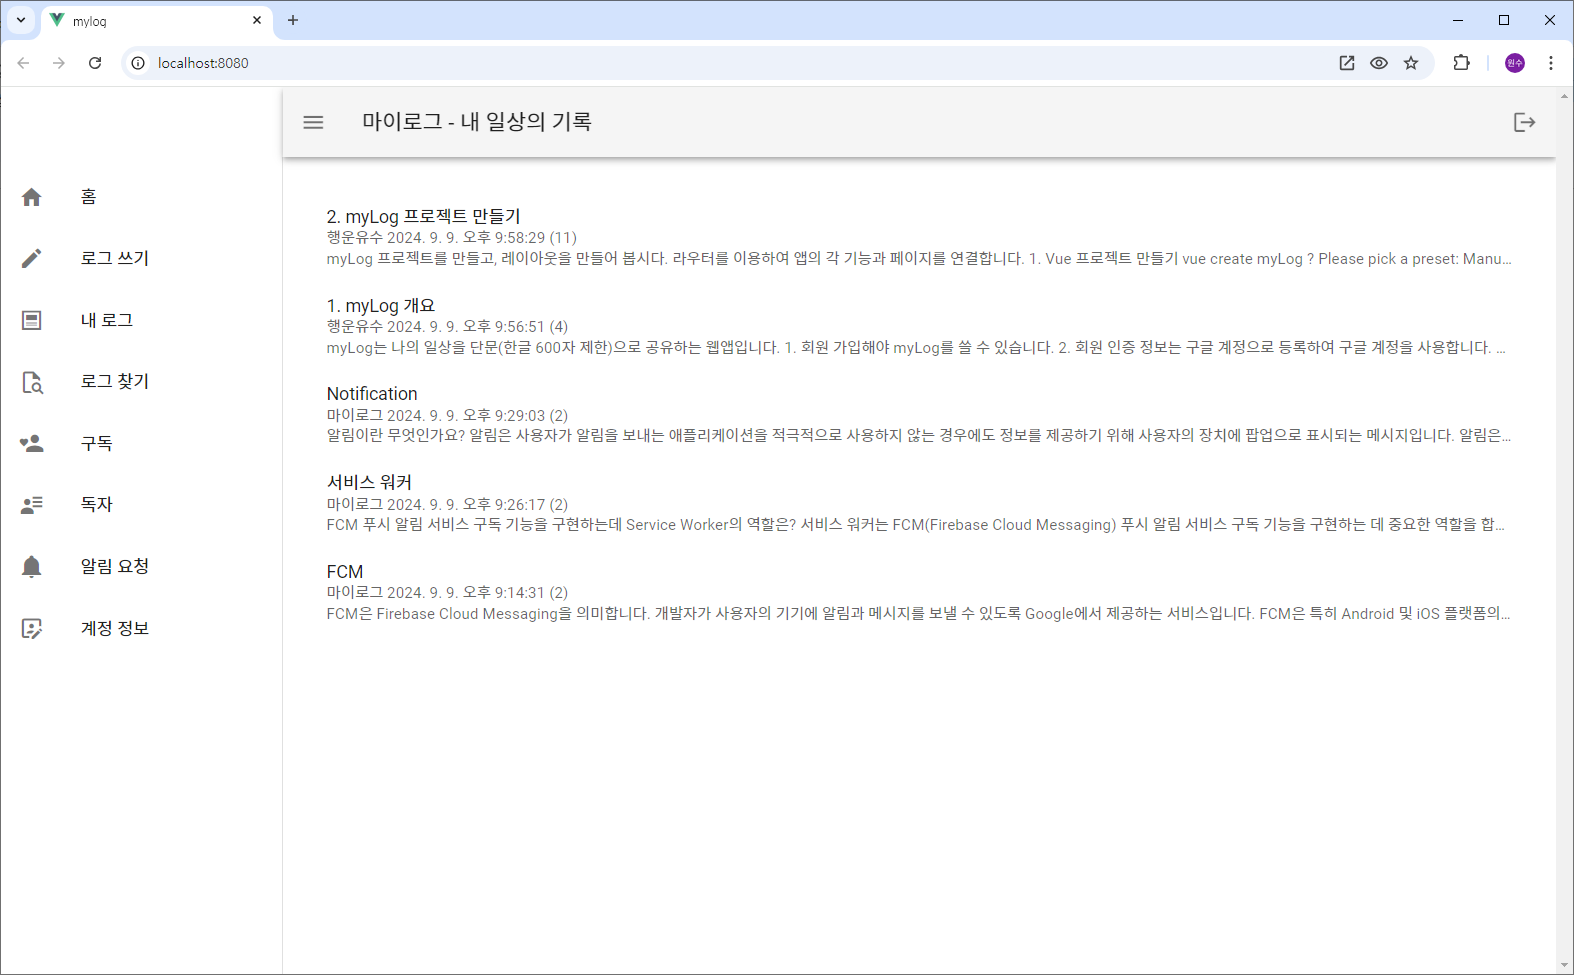1574x975 pixels.
Task: Click the summary beginning 'myLog 프로젝트를 만들고'
Action: click(x=919, y=259)
